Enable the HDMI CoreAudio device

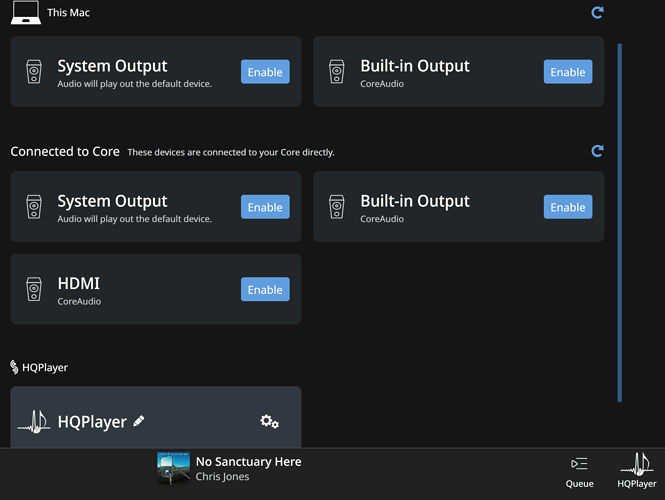point(265,289)
